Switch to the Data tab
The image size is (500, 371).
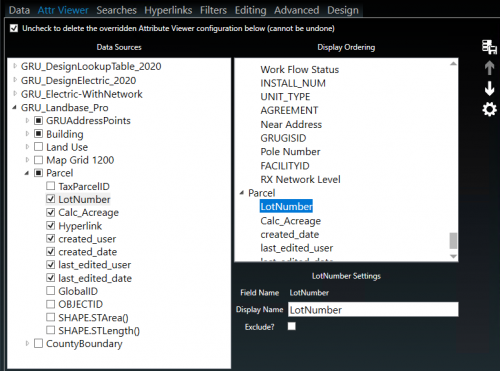19,10
